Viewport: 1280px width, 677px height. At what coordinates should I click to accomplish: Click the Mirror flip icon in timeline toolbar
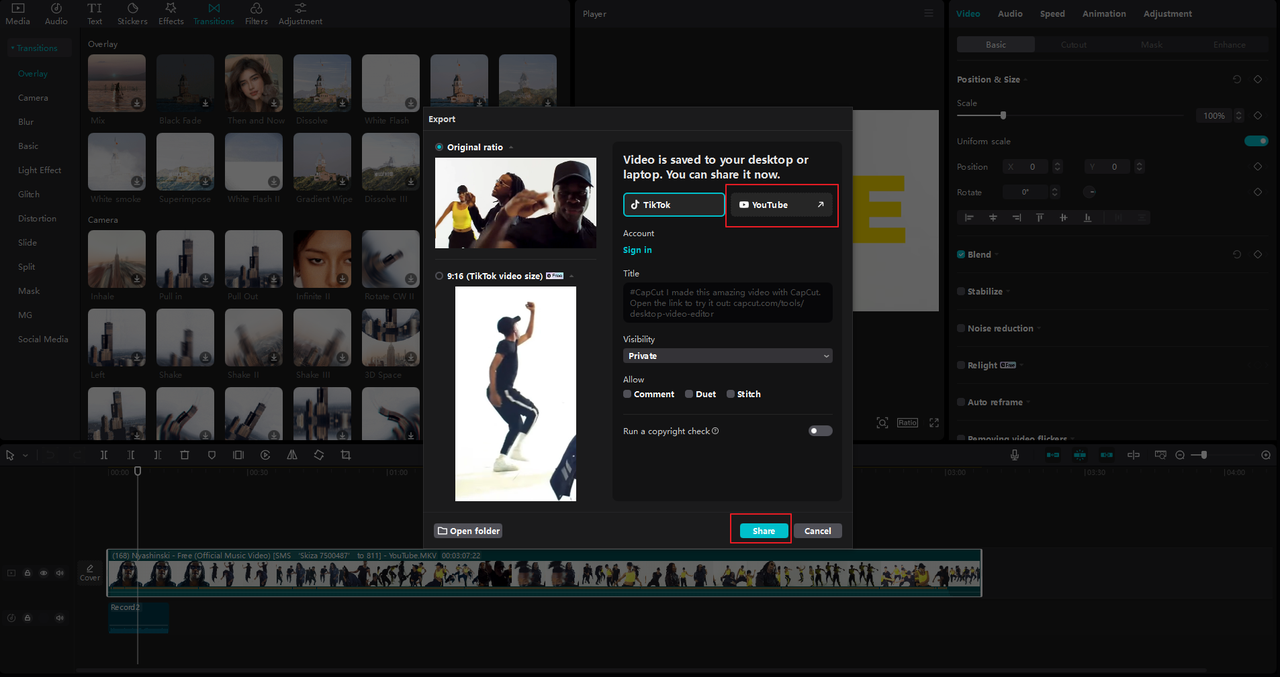click(292, 454)
